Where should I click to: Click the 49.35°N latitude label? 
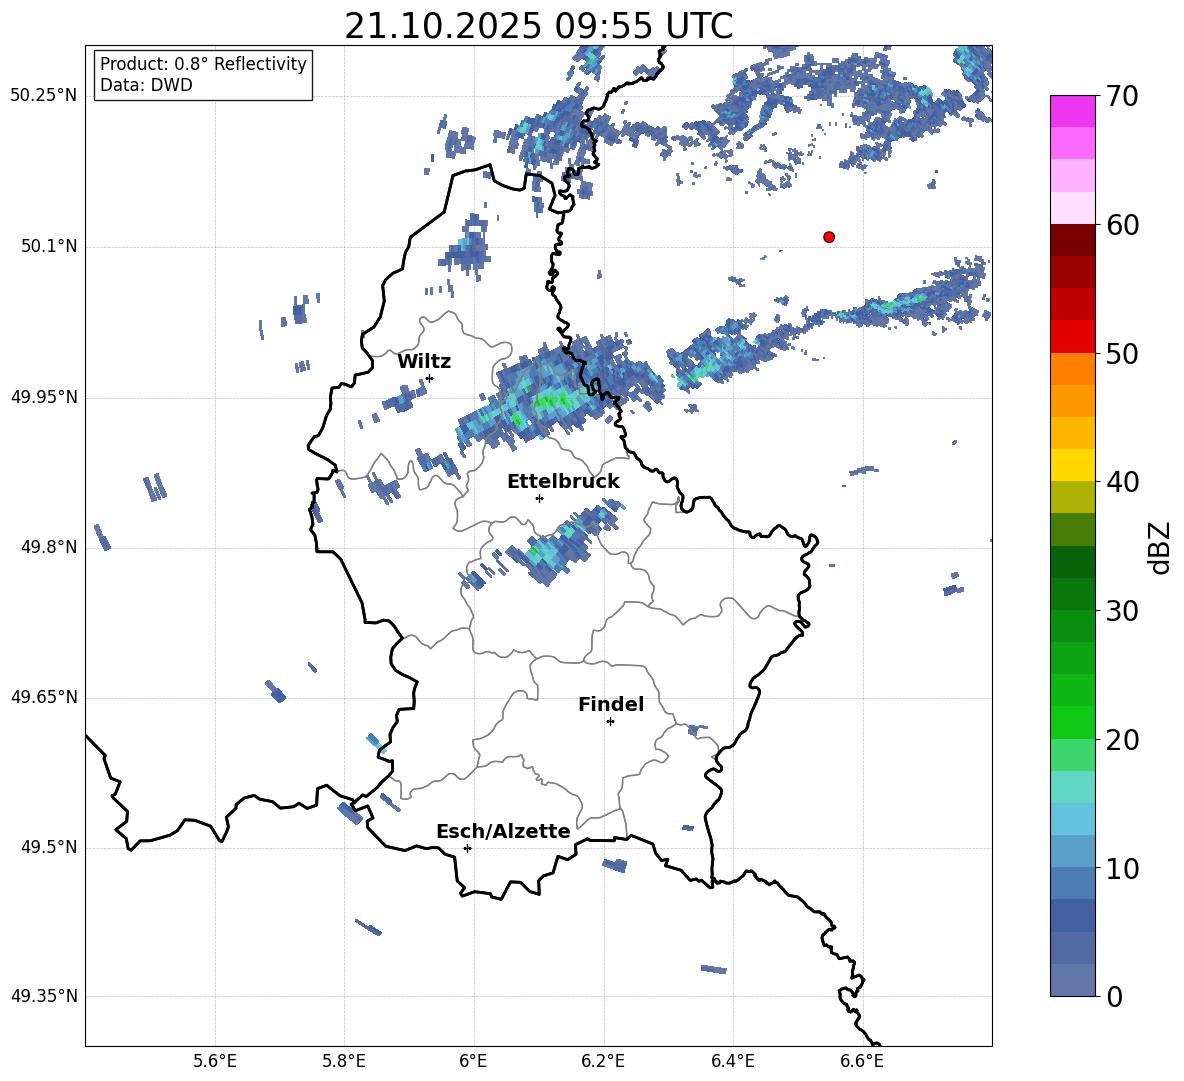44,996
